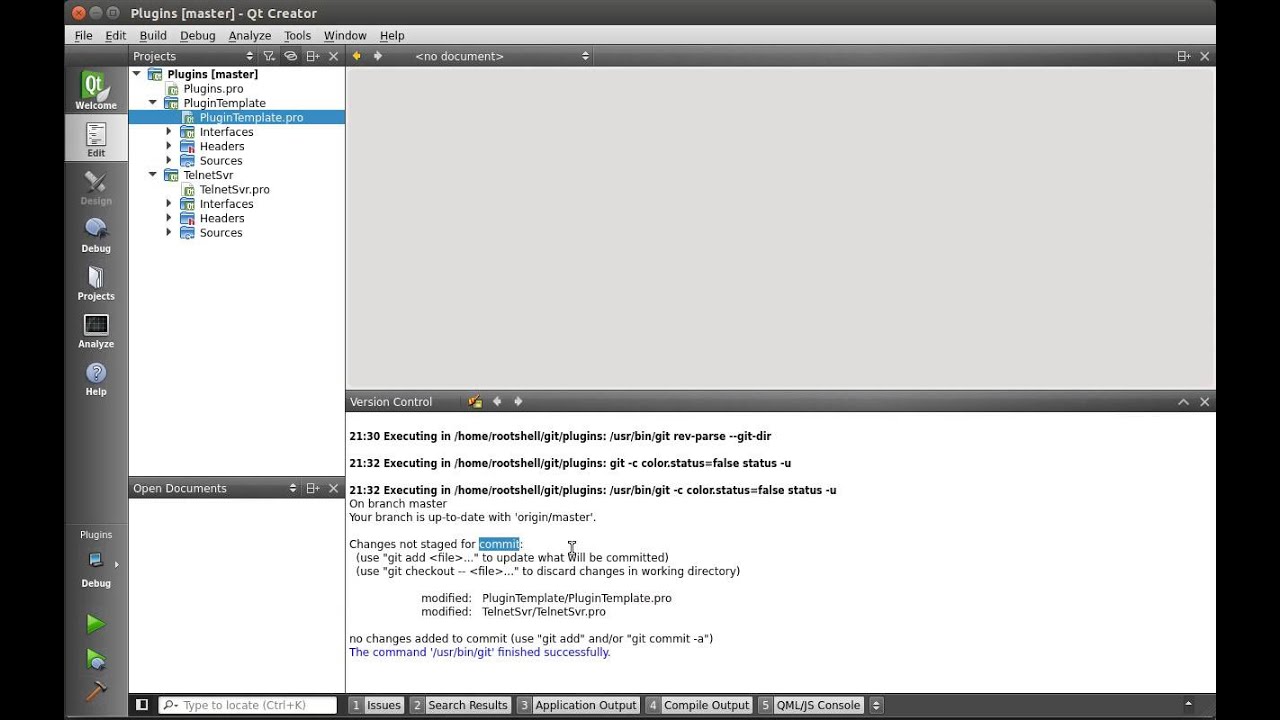Show the Issues output pane

(x=376, y=705)
